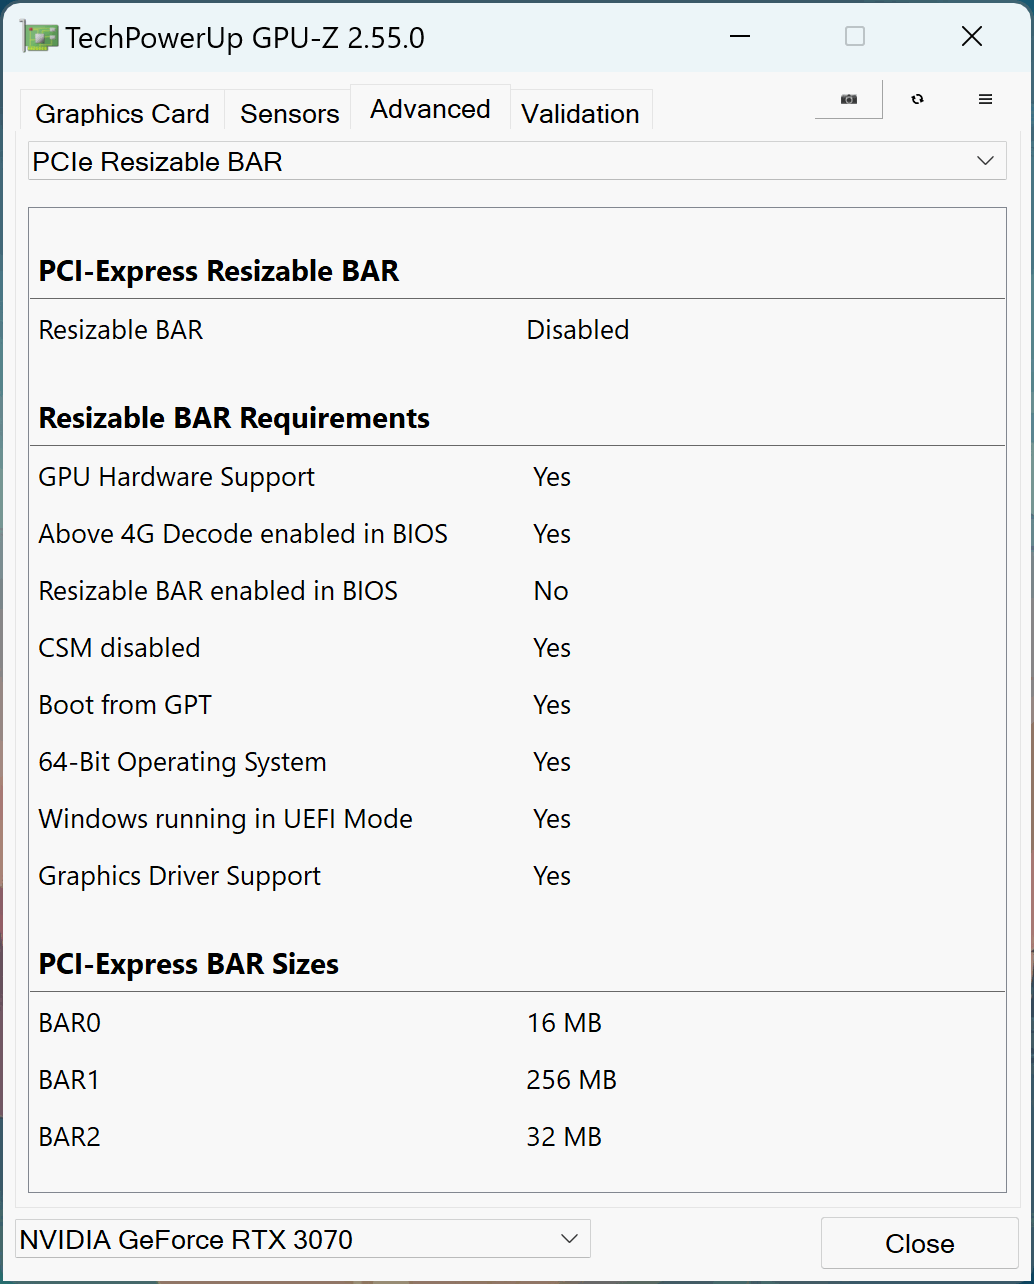Image resolution: width=1034 pixels, height=1284 pixels.
Task: Maximize the GPU-Z window
Action: click(x=855, y=37)
